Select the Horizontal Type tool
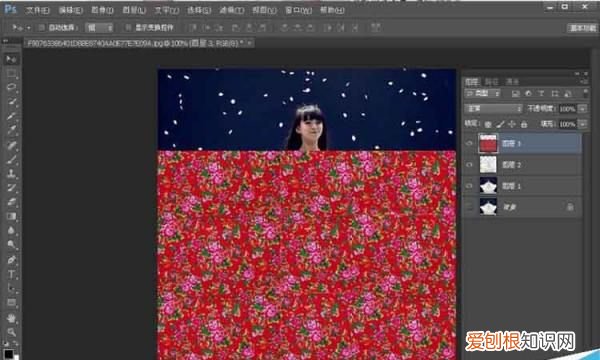Screen dimensions: 600x360 coord(11,274)
